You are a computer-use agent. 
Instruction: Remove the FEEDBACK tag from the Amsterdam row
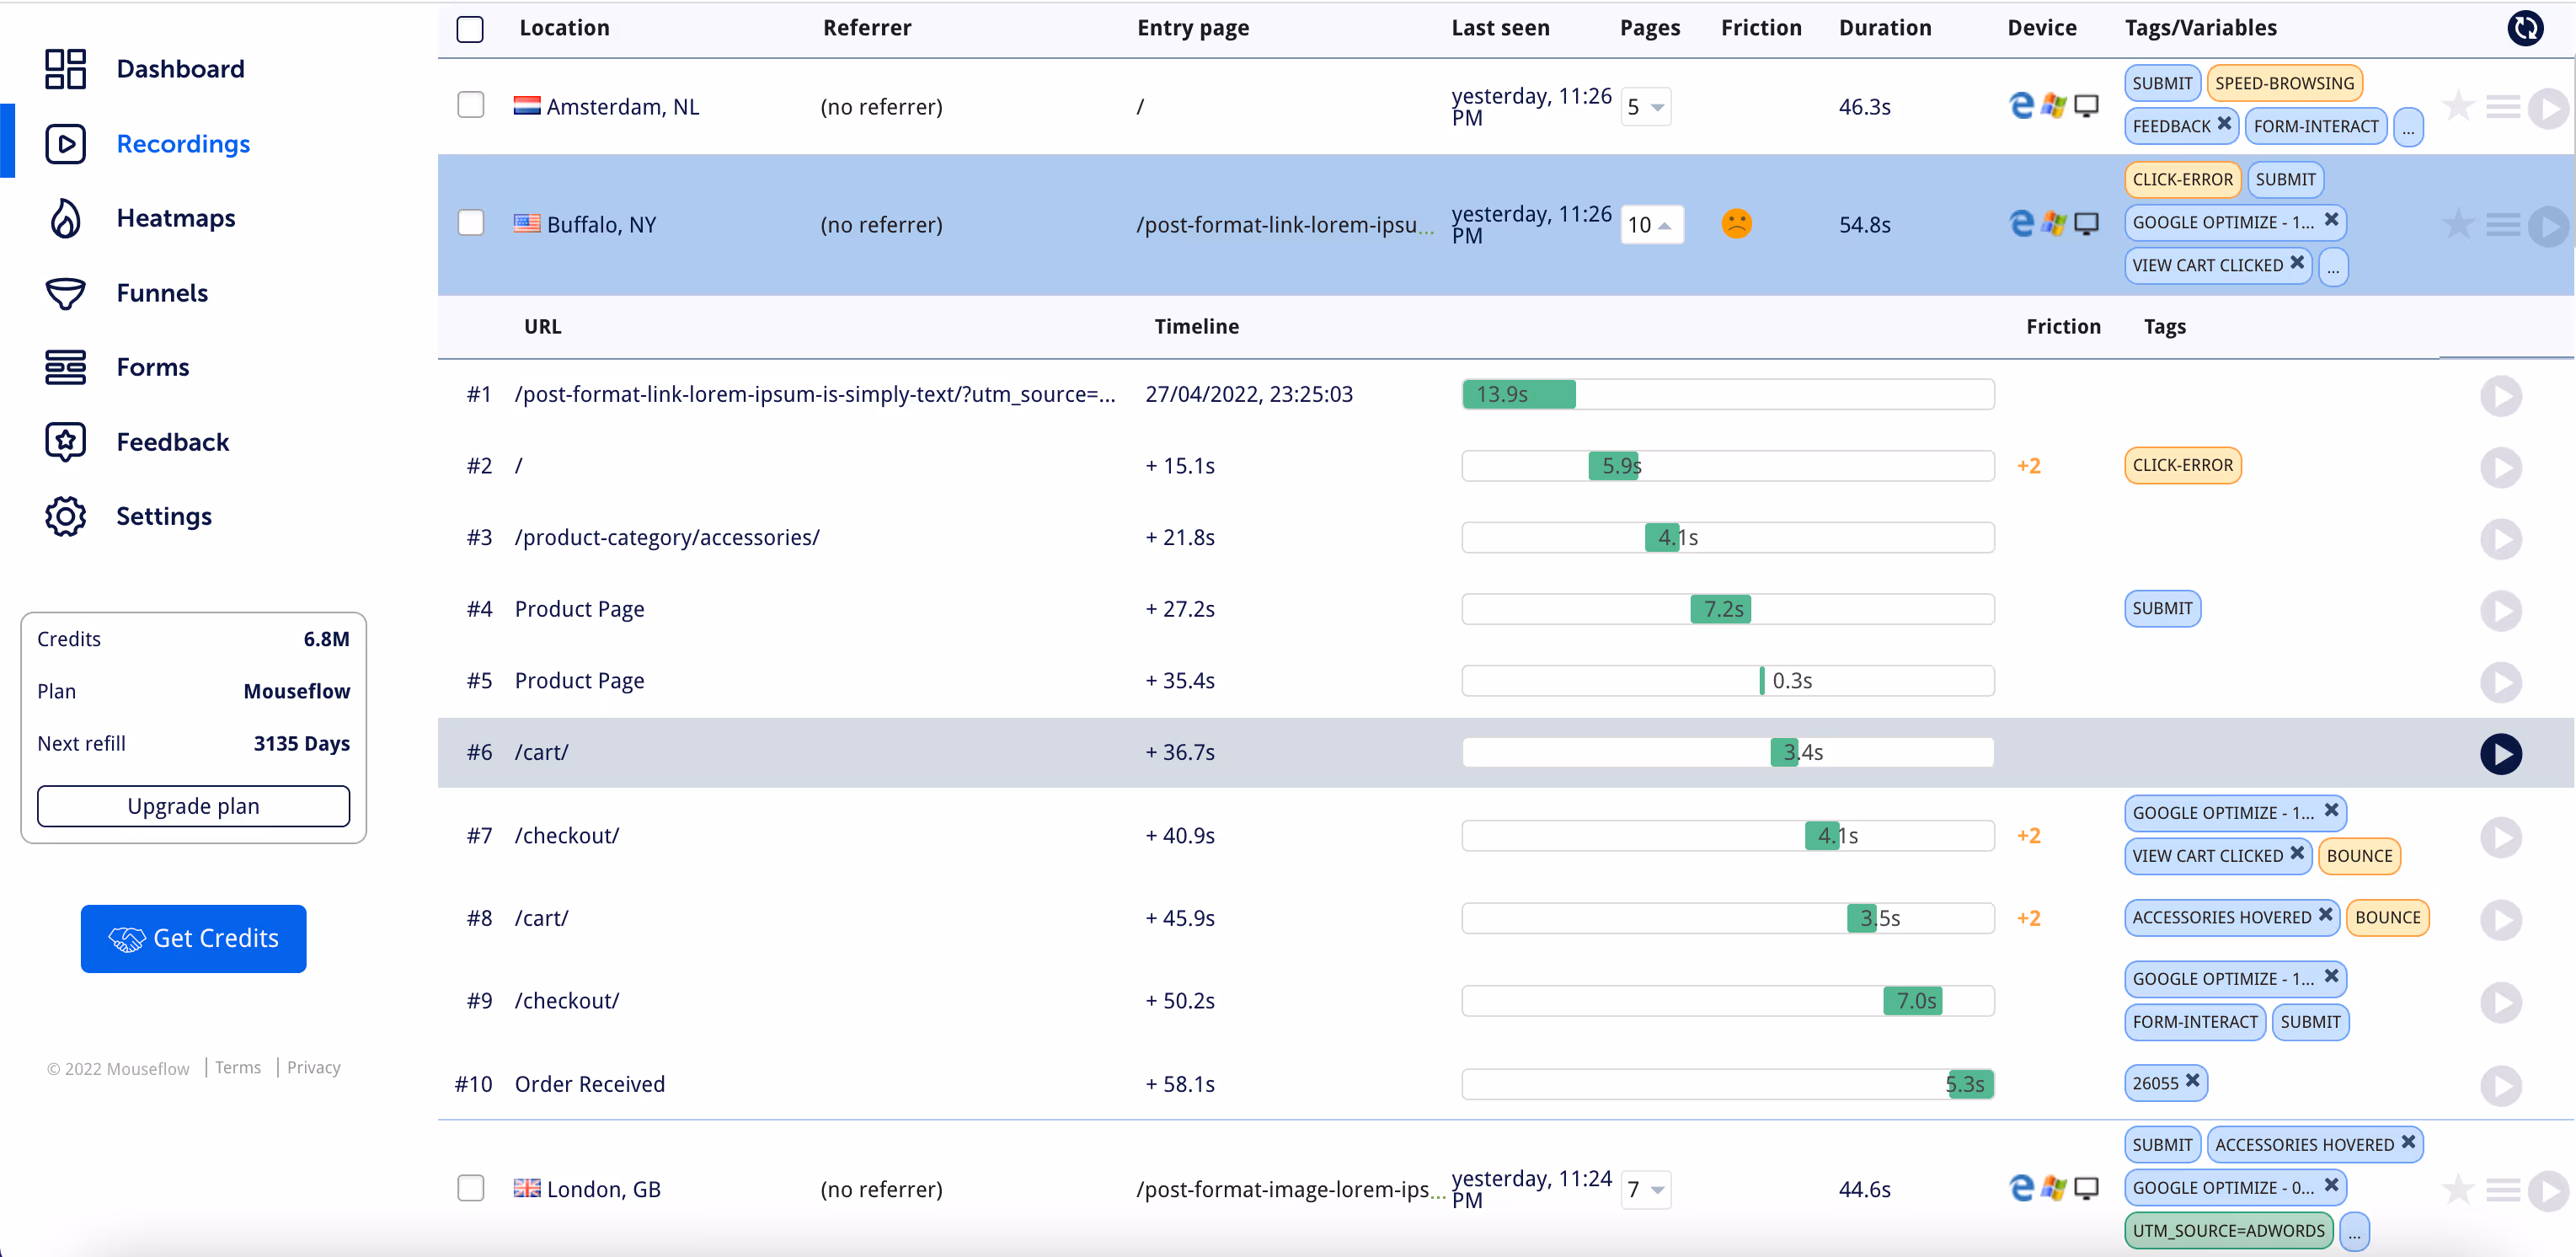coord(2225,124)
